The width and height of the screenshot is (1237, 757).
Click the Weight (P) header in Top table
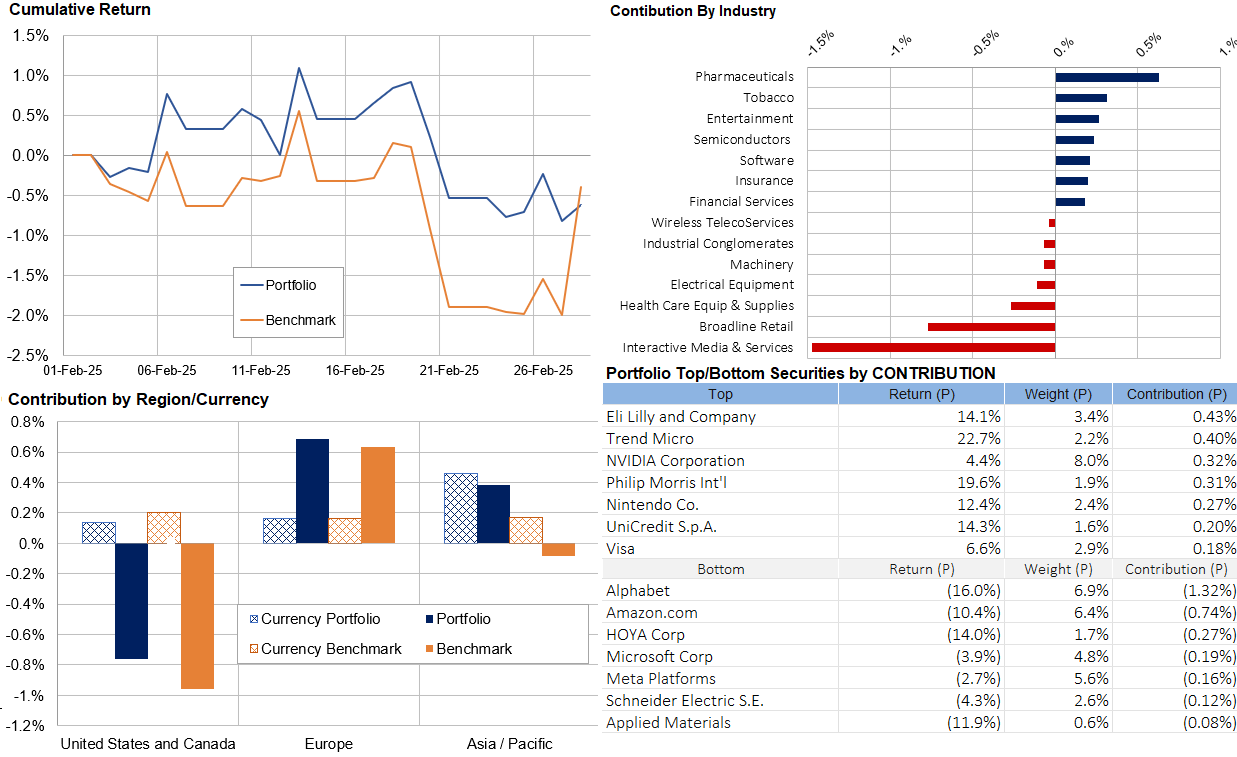click(1058, 394)
